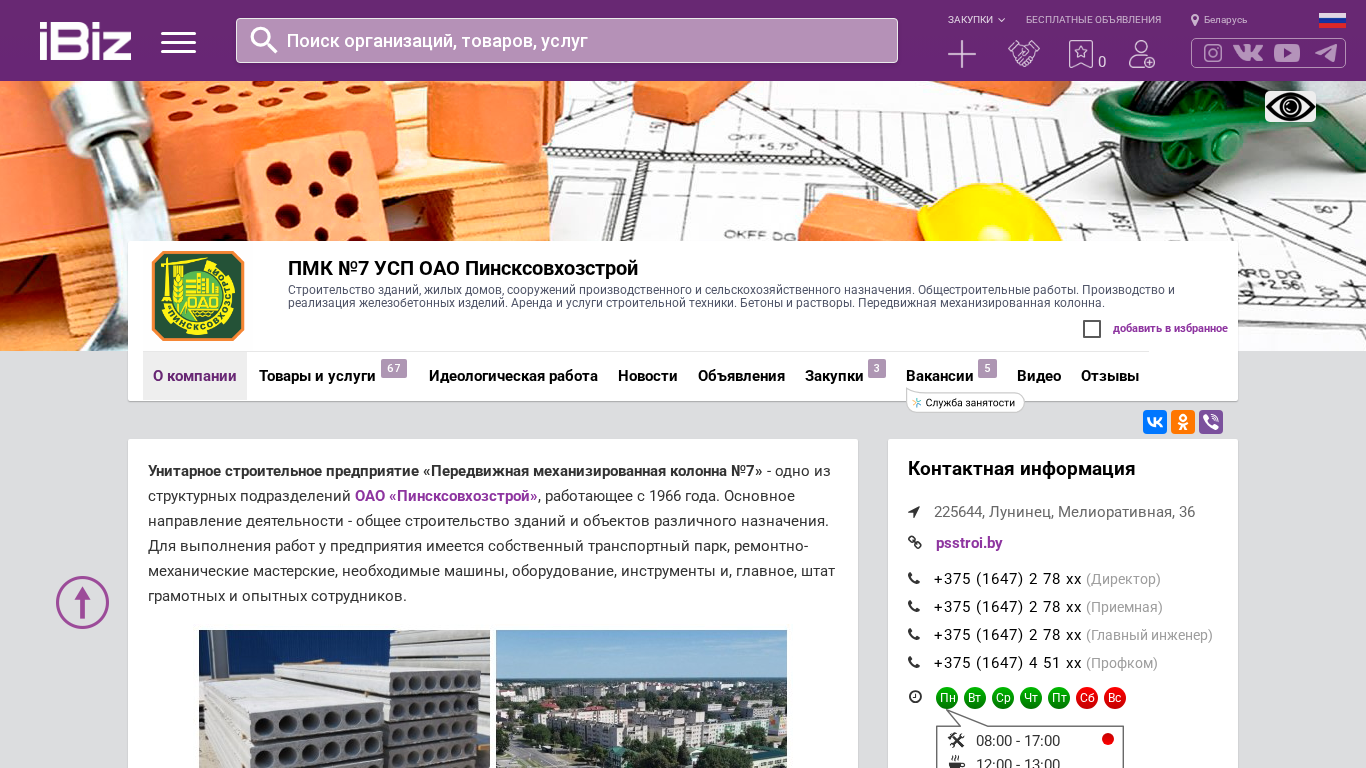Share page via VK button
Viewport: 1366px width, 768px height.
point(1155,422)
